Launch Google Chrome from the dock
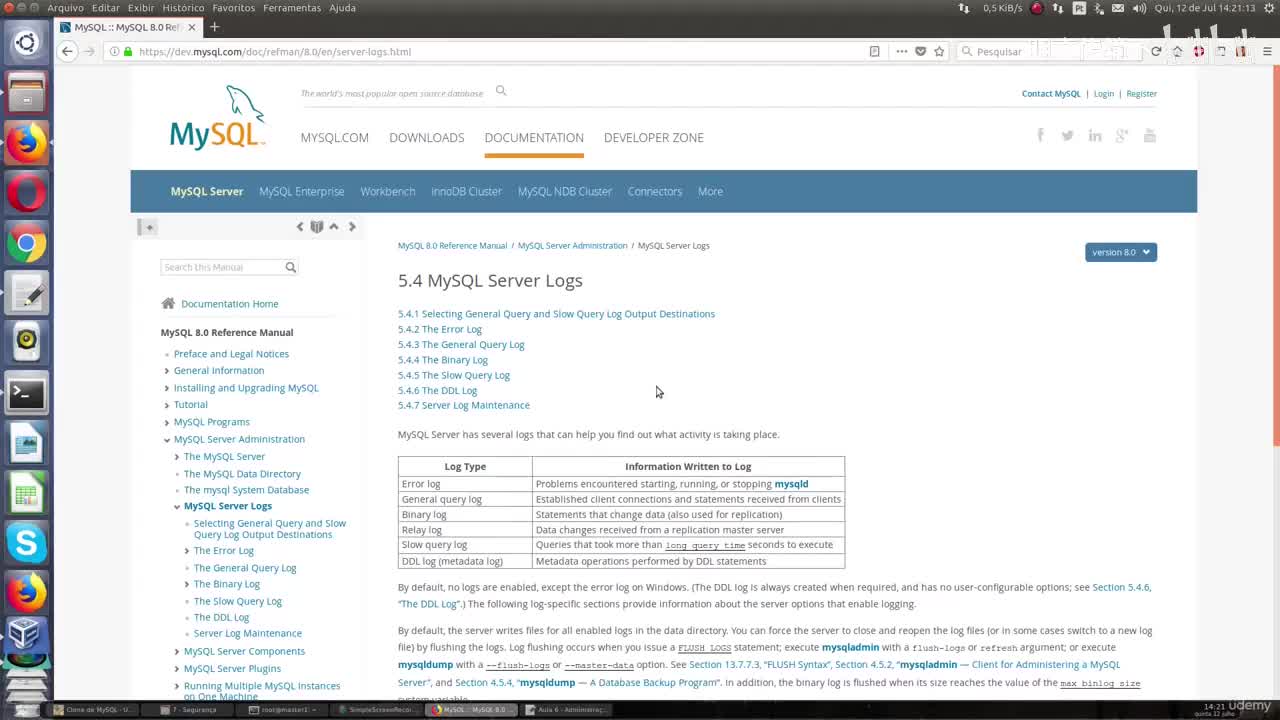This screenshot has height=720, width=1280. 27,243
